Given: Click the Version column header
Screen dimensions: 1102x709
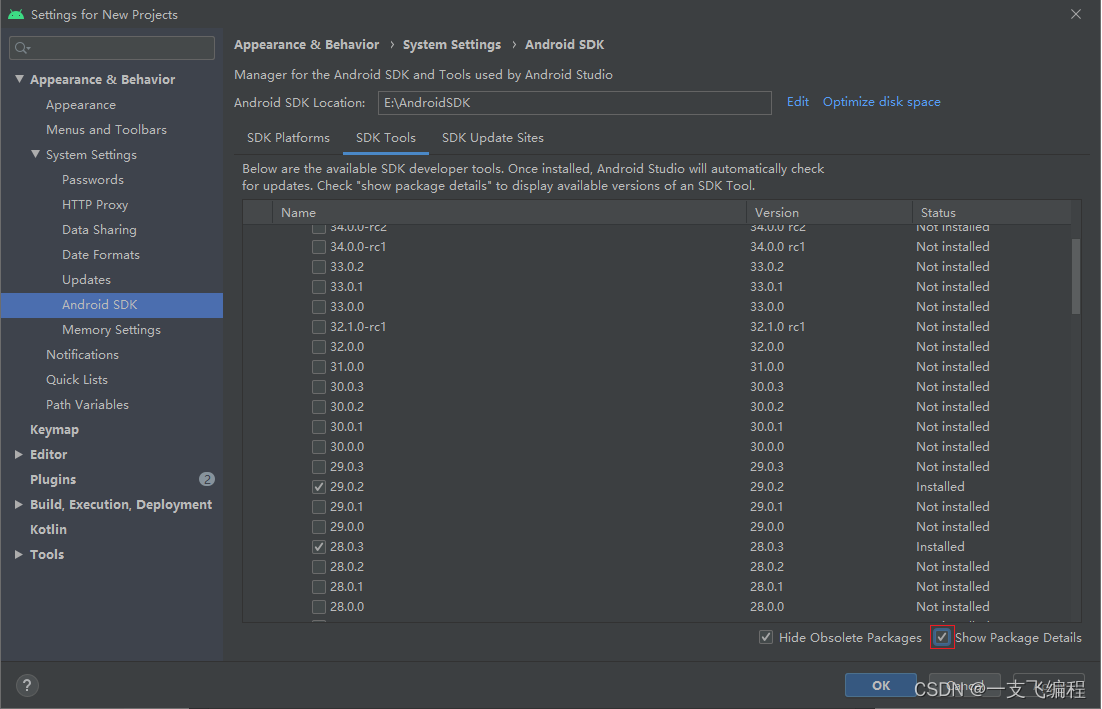Looking at the screenshot, I should point(829,212).
